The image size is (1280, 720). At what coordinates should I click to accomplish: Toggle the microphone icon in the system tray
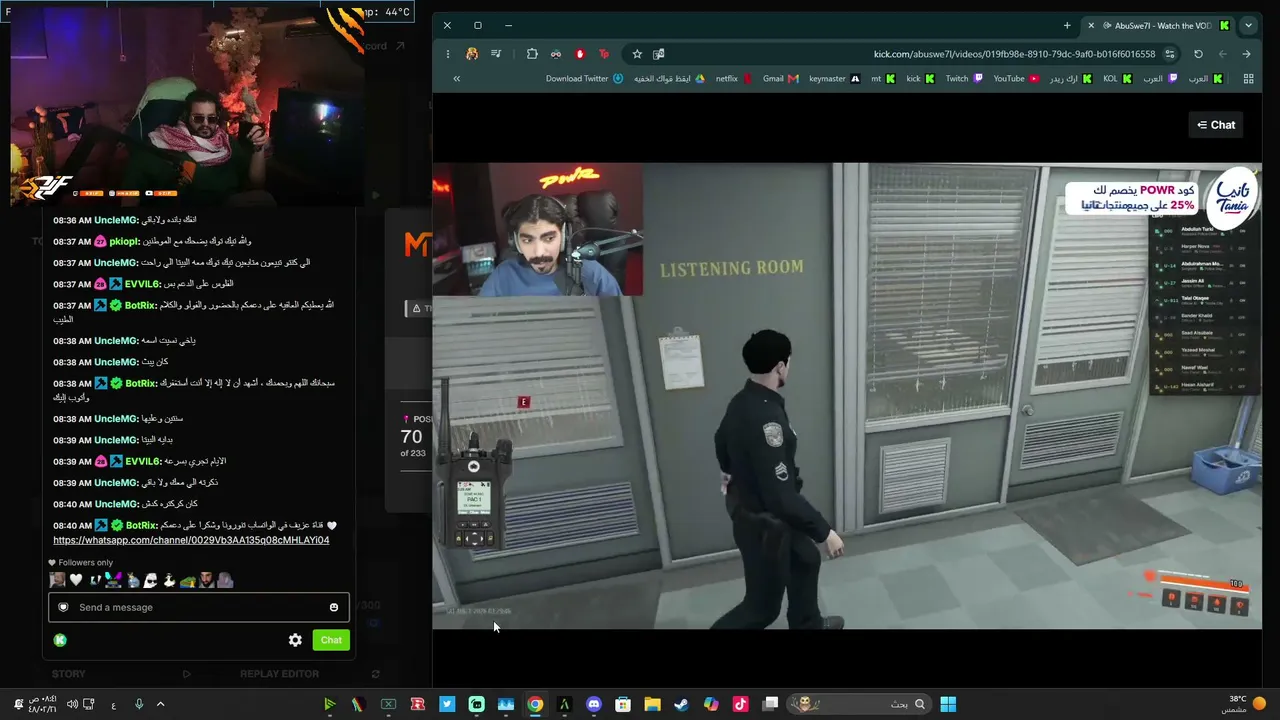[x=139, y=704]
